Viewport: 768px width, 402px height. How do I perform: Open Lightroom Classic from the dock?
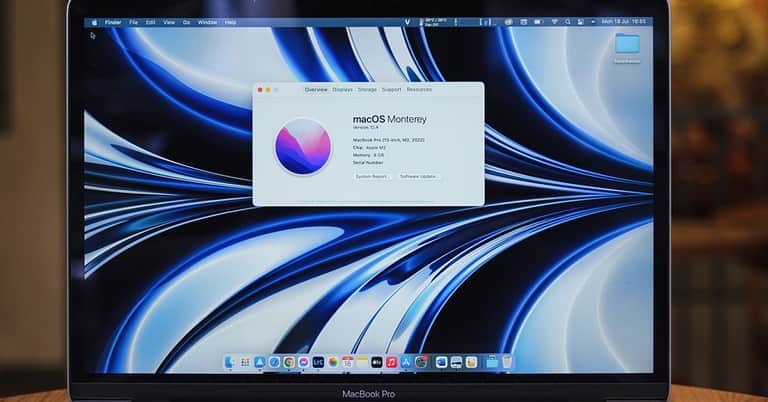coord(318,362)
